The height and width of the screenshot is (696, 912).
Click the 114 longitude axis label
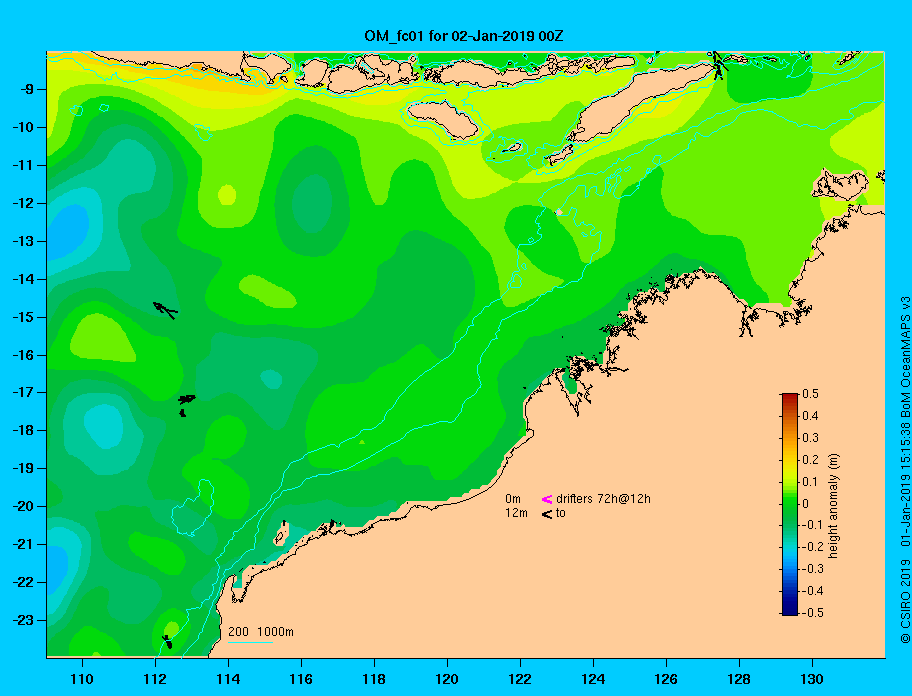pyautogui.click(x=228, y=679)
